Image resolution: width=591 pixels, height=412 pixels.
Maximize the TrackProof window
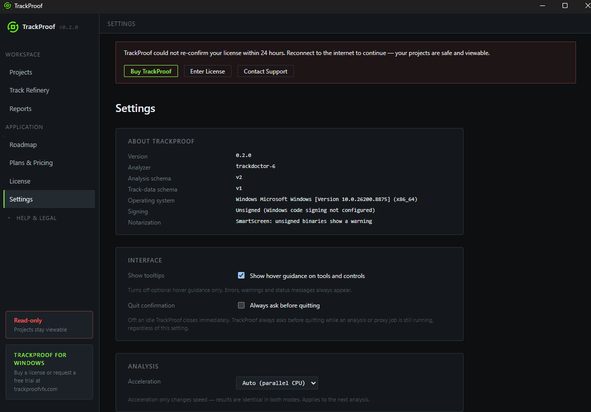coord(565,6)
